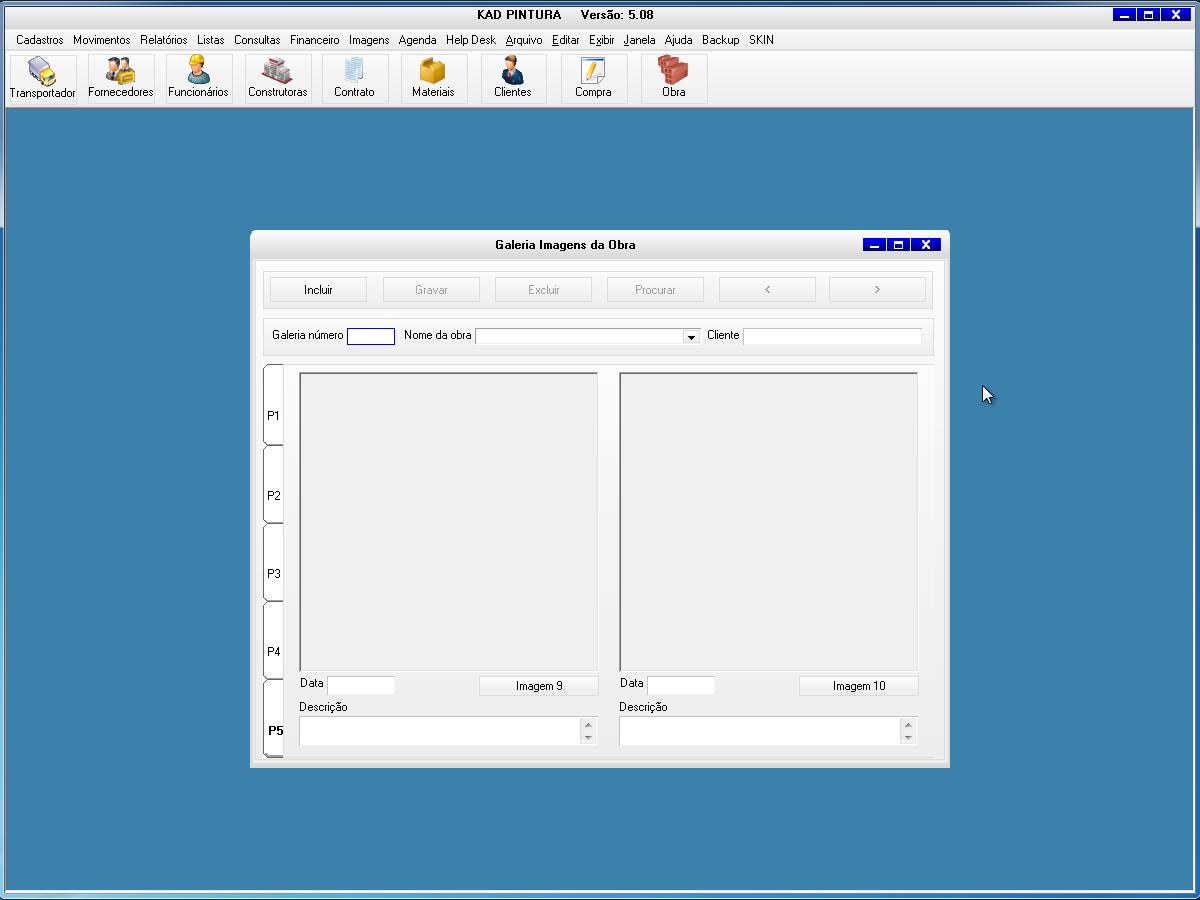This screenshot has height=900, width=1200.
Task: Open the Cadastros menu
Action: [40, 40]
